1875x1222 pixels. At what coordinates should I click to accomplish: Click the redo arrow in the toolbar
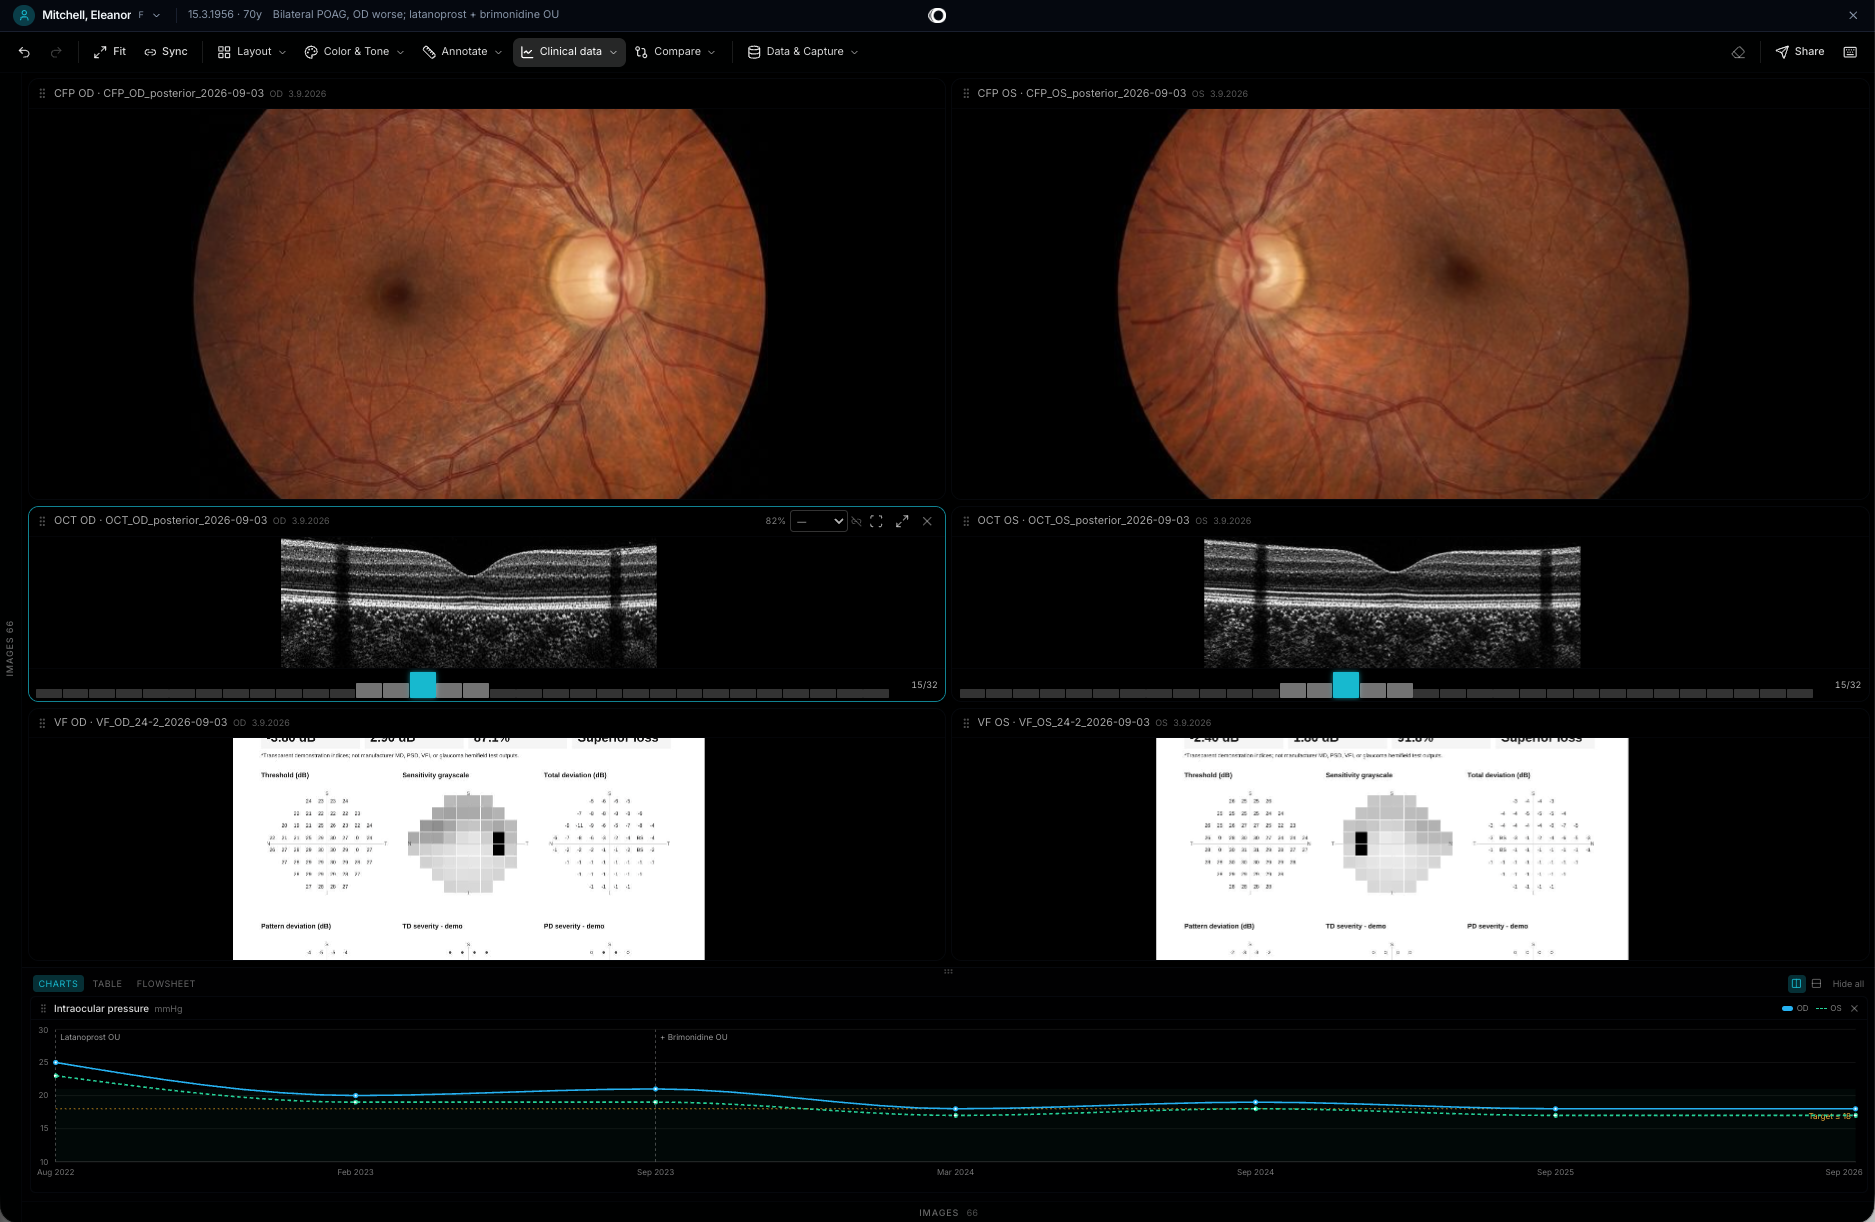click(x=56, y=52)
